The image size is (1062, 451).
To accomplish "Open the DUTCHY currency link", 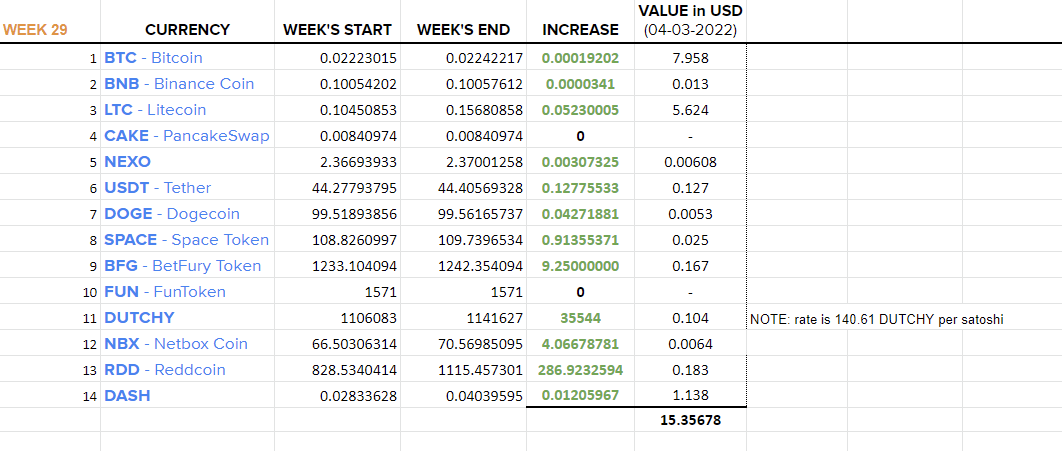I will coord(139,318).
